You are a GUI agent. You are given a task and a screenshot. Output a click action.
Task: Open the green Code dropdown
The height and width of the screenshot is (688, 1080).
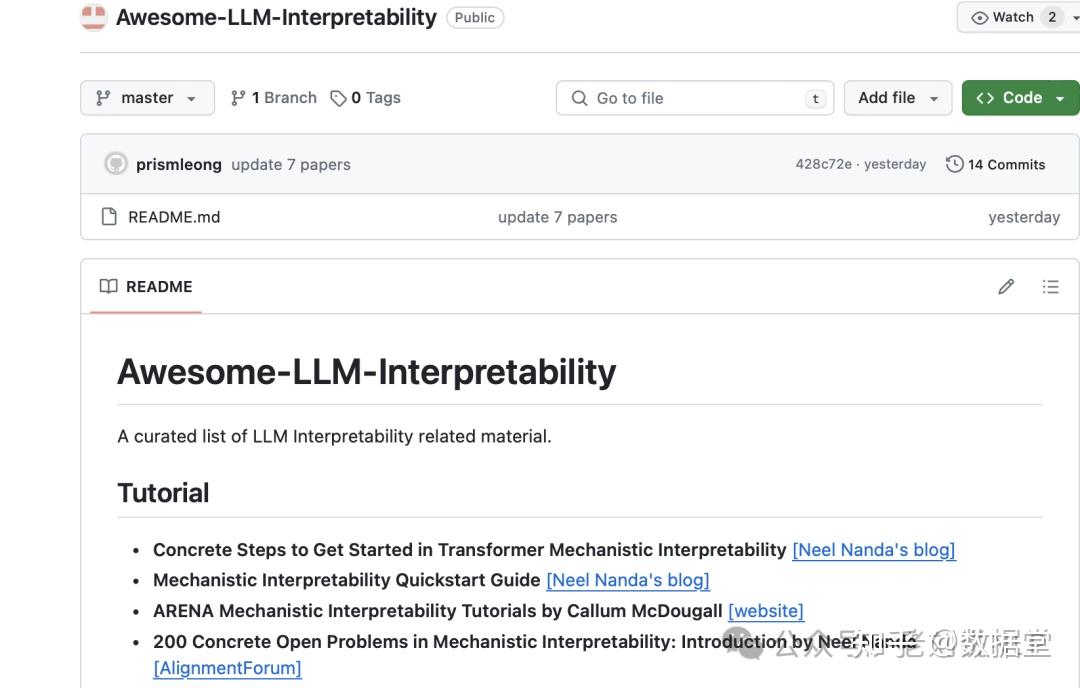[x=1020, y=98]
